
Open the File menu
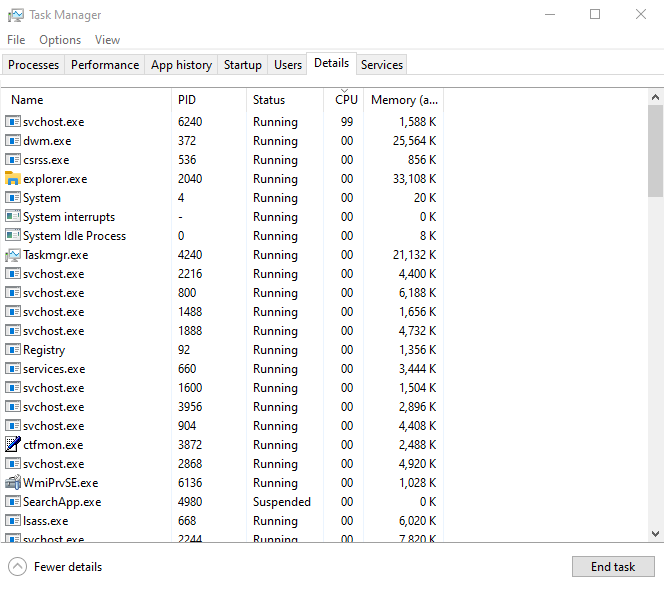[16, 40]
